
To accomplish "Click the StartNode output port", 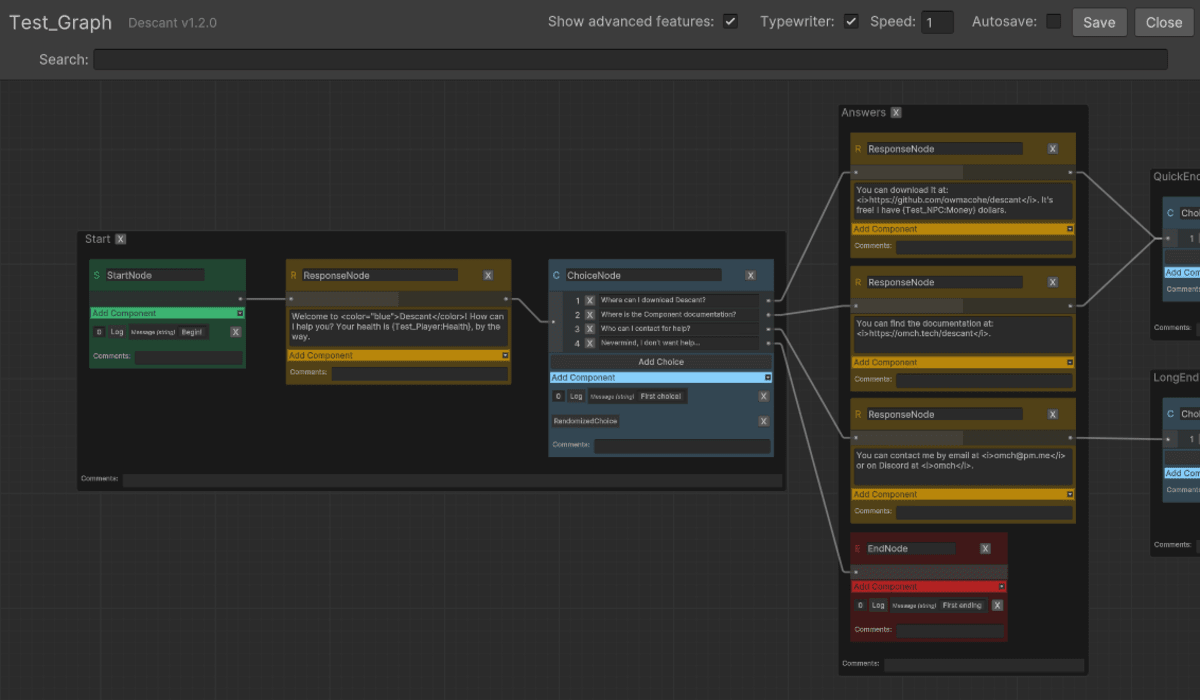I will [240, 298].
